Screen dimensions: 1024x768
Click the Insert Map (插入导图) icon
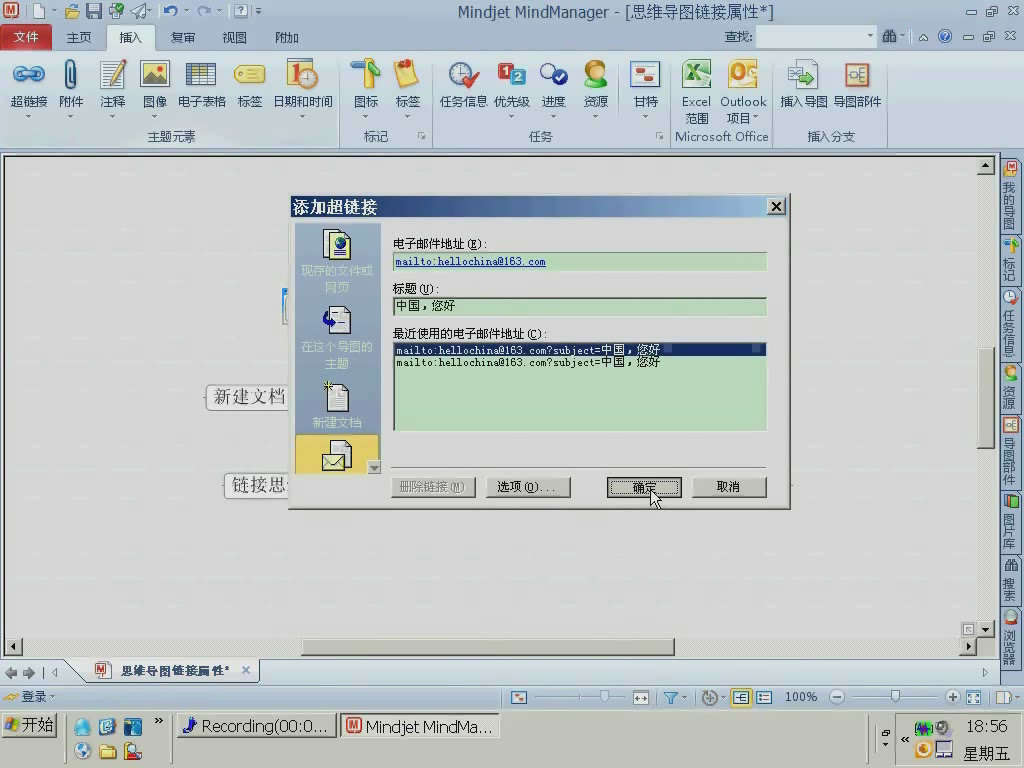pos(803,74)
